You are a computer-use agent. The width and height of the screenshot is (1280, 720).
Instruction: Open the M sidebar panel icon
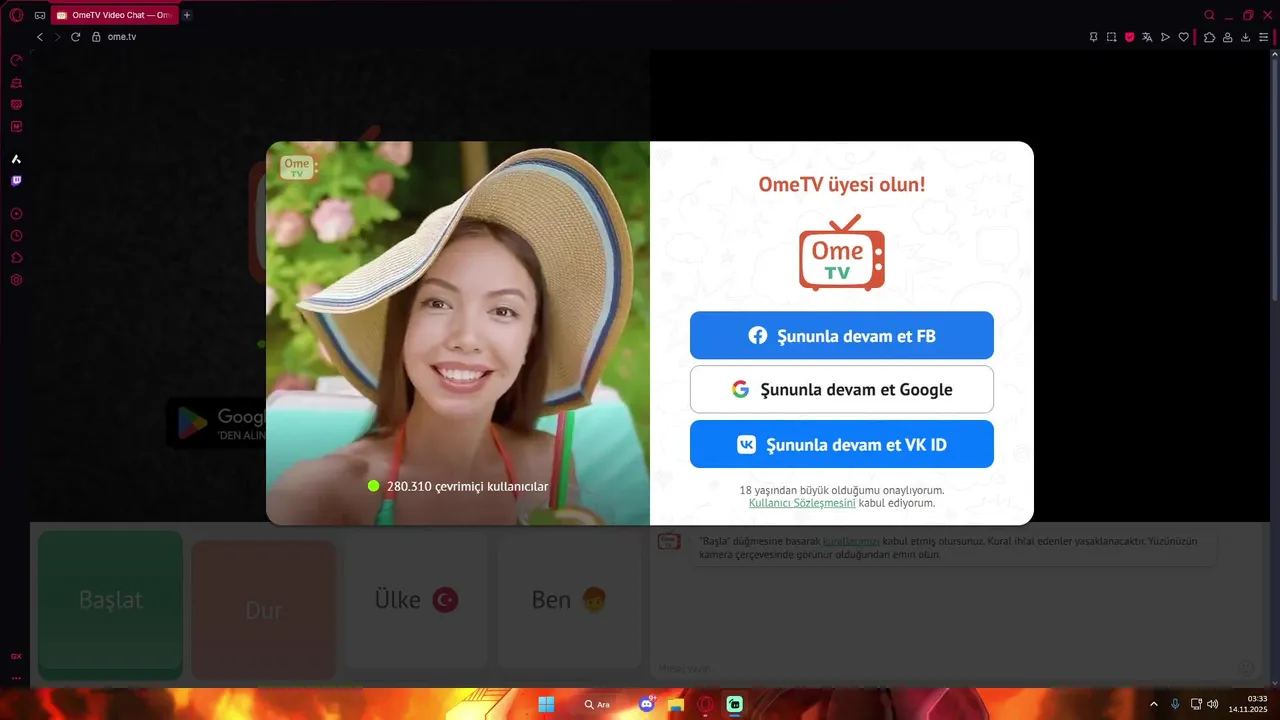[x=16, y=126]
